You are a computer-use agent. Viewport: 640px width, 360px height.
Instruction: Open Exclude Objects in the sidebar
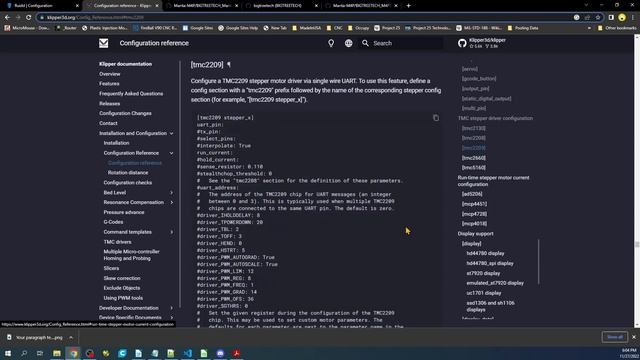coord(122,288)
